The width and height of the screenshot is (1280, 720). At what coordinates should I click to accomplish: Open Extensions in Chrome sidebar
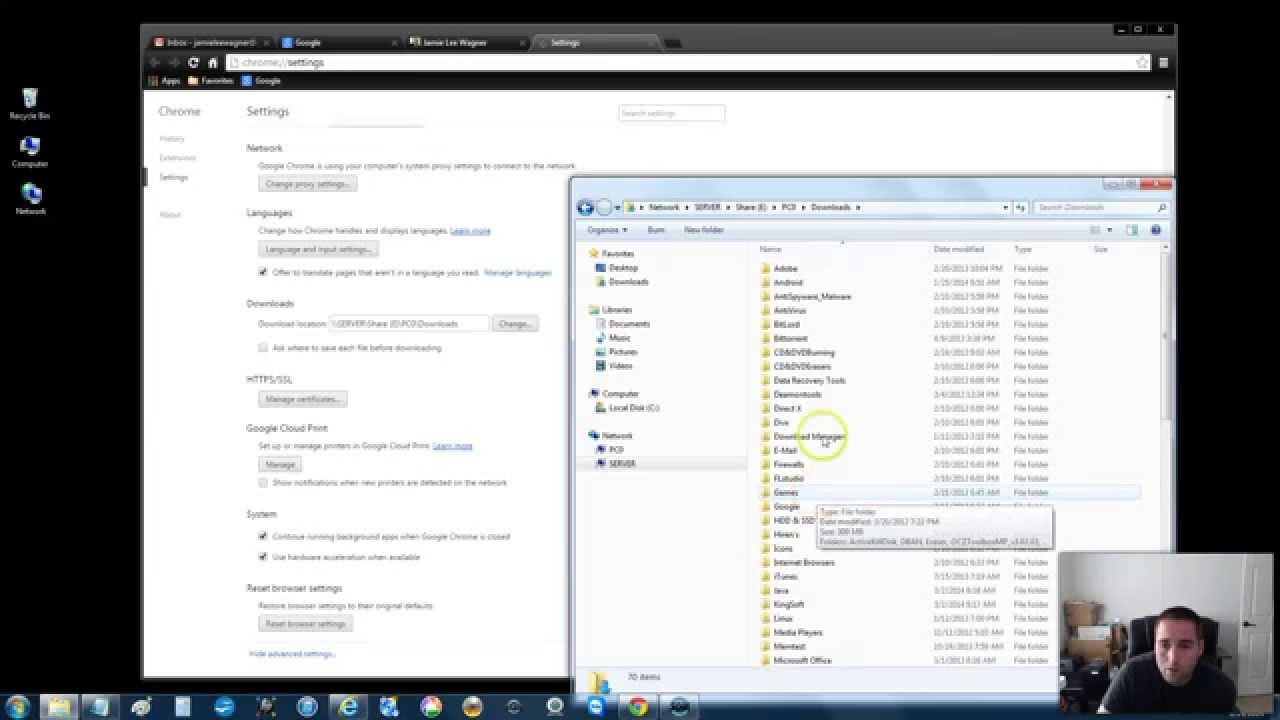coord(177,158)
